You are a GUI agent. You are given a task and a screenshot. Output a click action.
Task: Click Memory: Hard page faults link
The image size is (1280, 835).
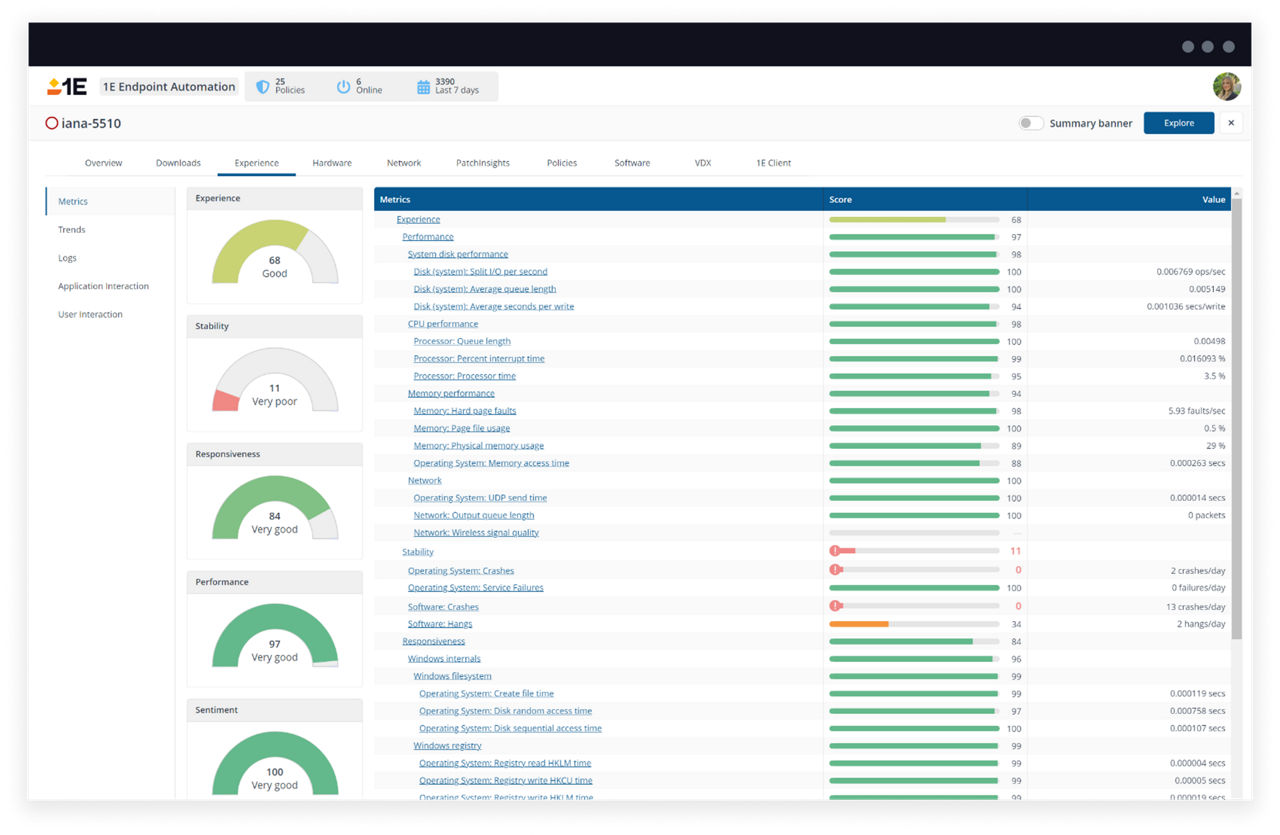[x=465, y=411]
